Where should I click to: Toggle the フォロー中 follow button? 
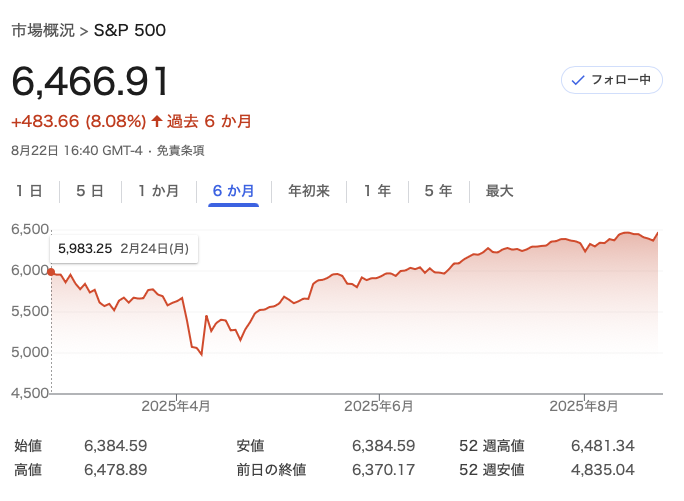coord(612,80)
